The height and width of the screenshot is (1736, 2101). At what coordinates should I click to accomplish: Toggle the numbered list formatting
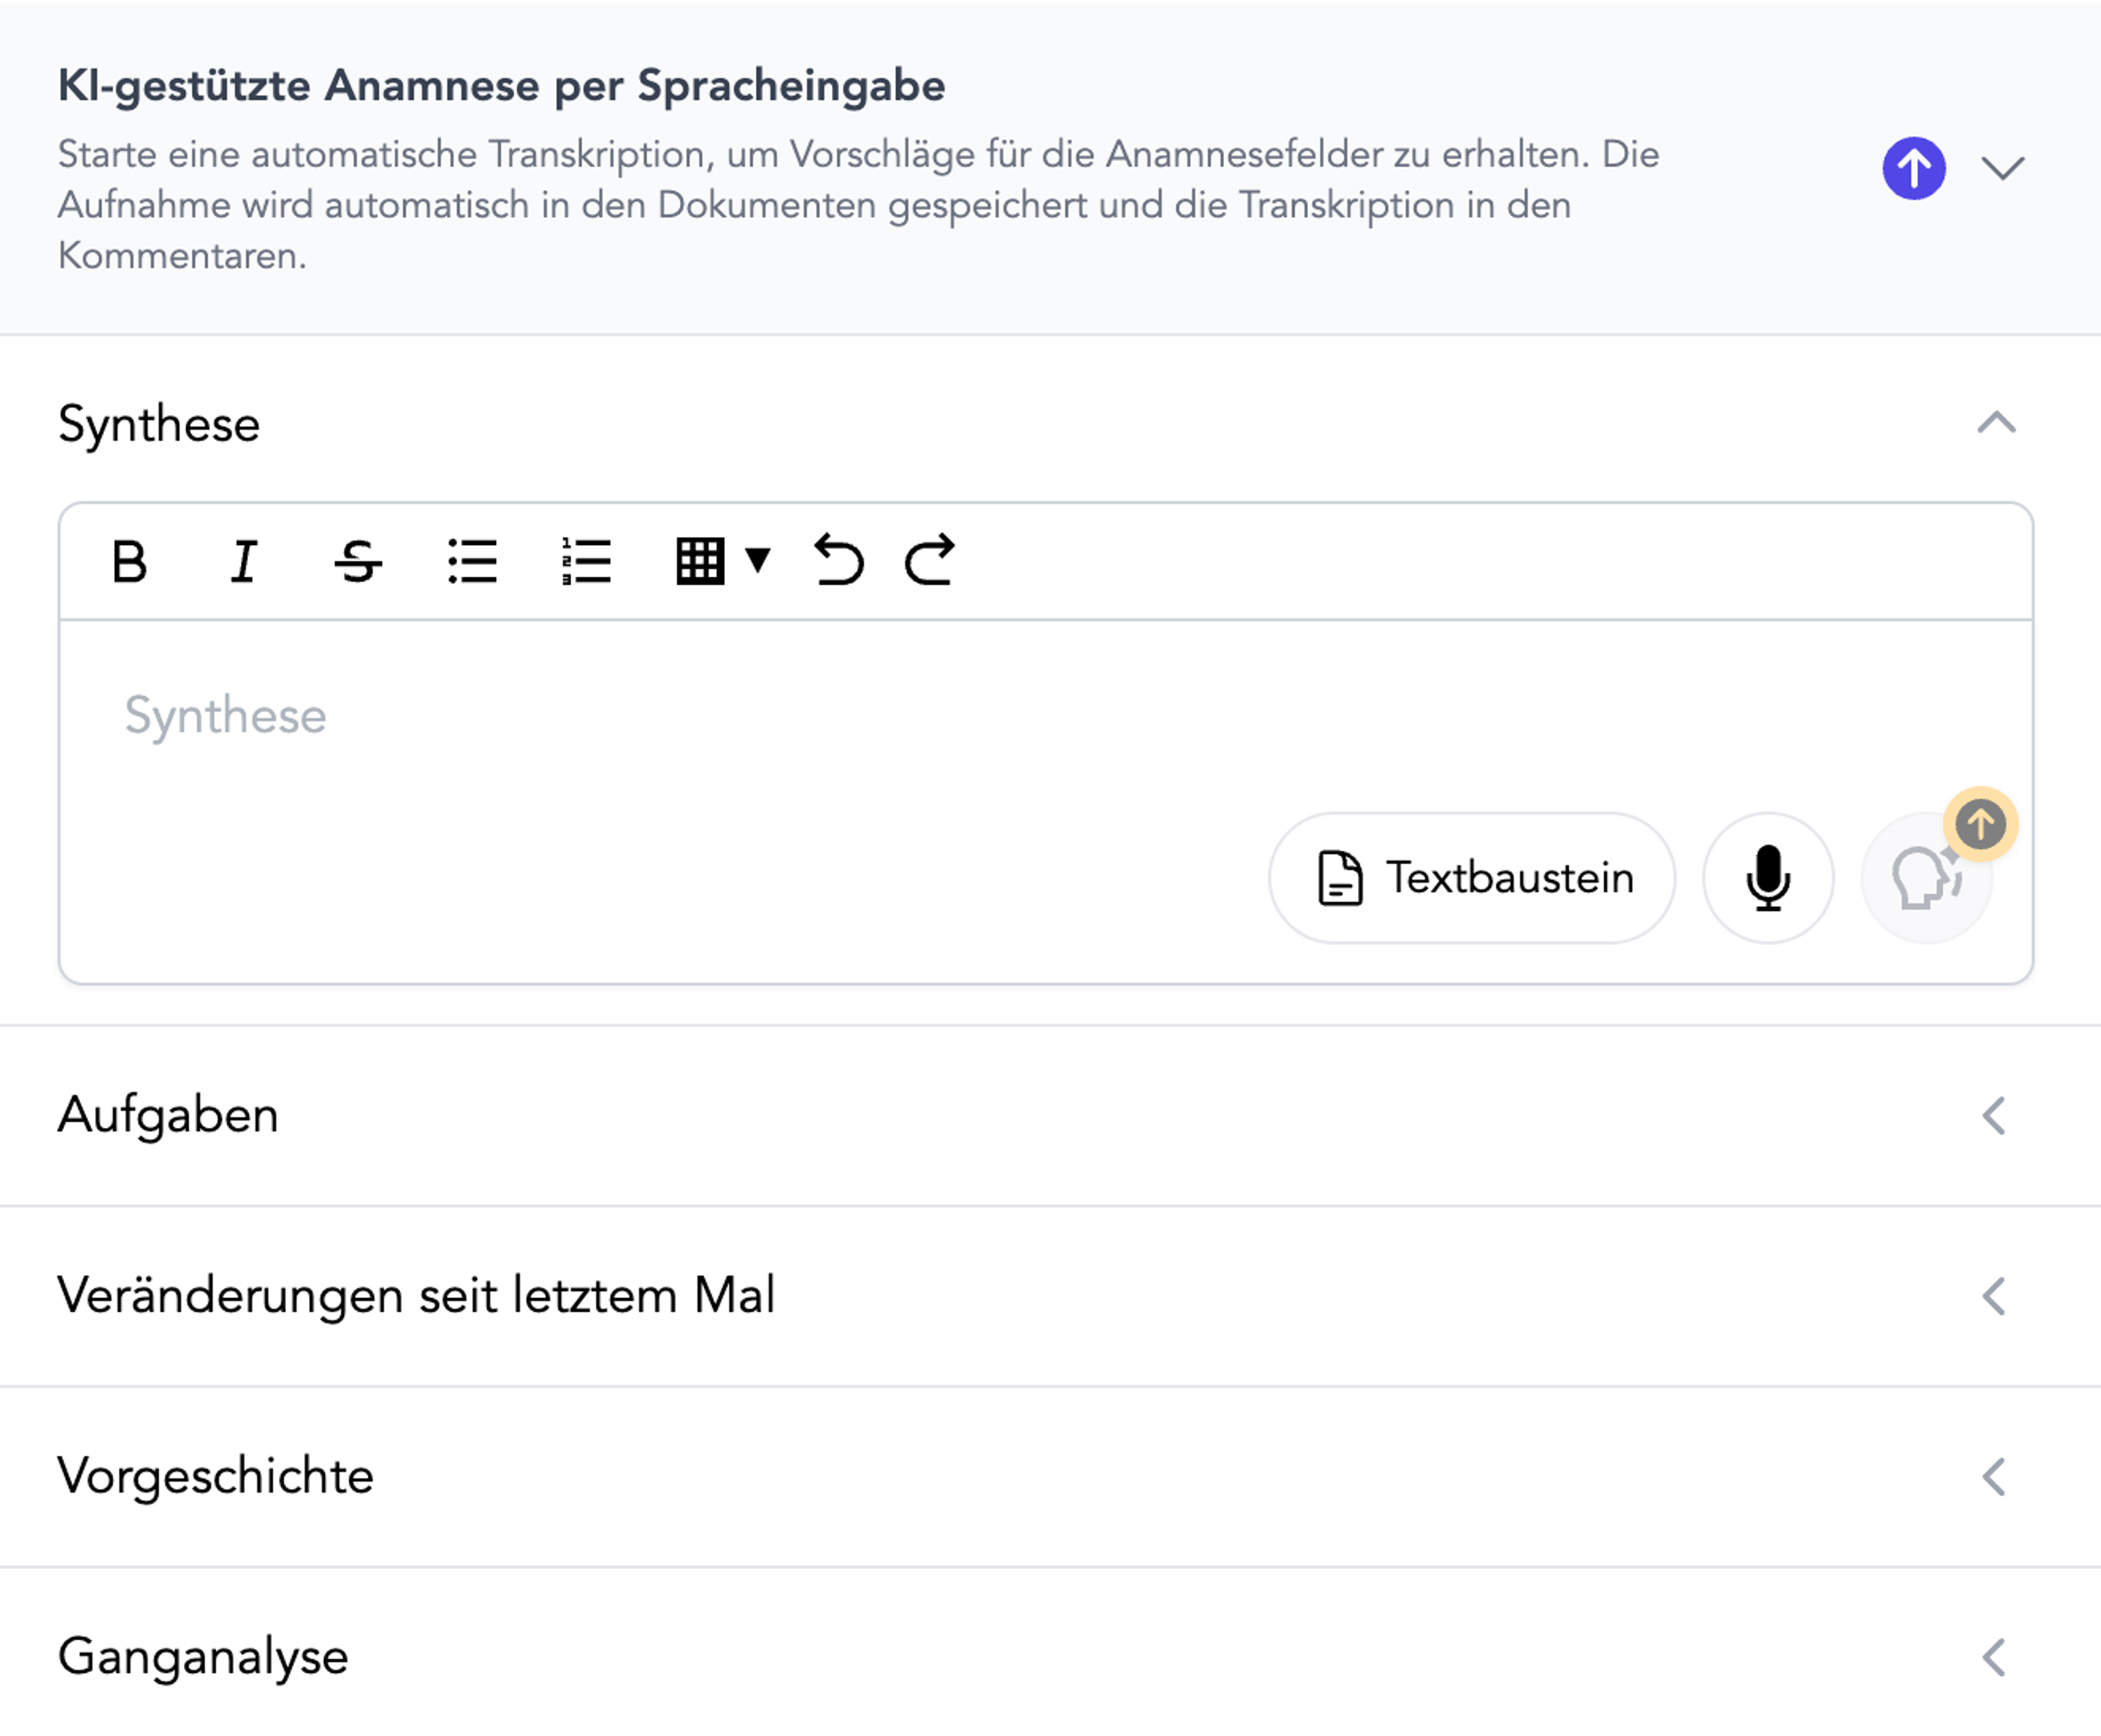click(586, 562)
